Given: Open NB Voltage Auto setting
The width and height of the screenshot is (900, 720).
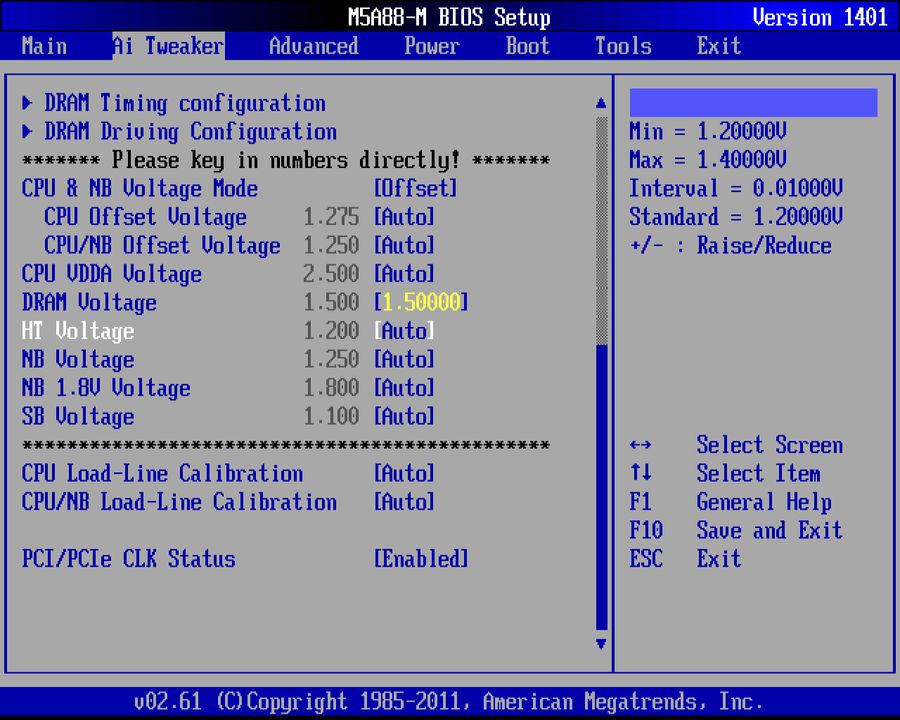Looking at the screenshot, I should tap(404, 359).
